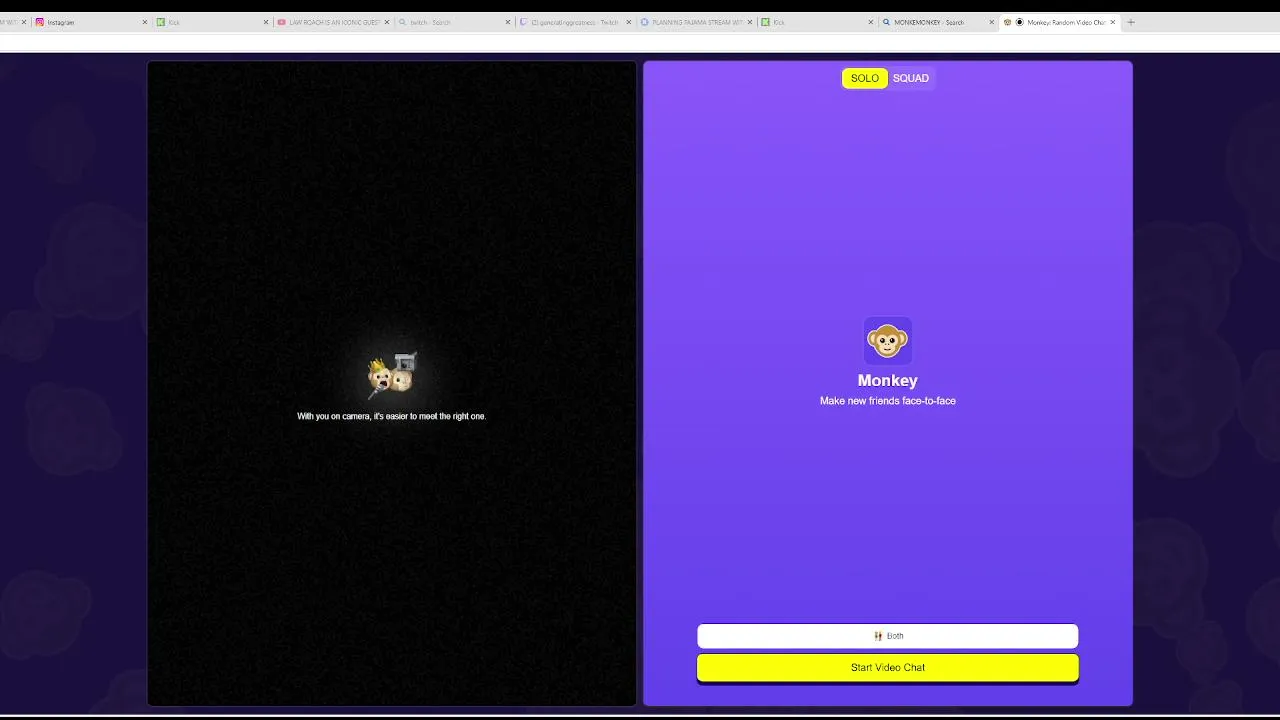Switch to SQUAD chat mode
This screenshot has height=720, width=1280.
click(x=911, y=78)
